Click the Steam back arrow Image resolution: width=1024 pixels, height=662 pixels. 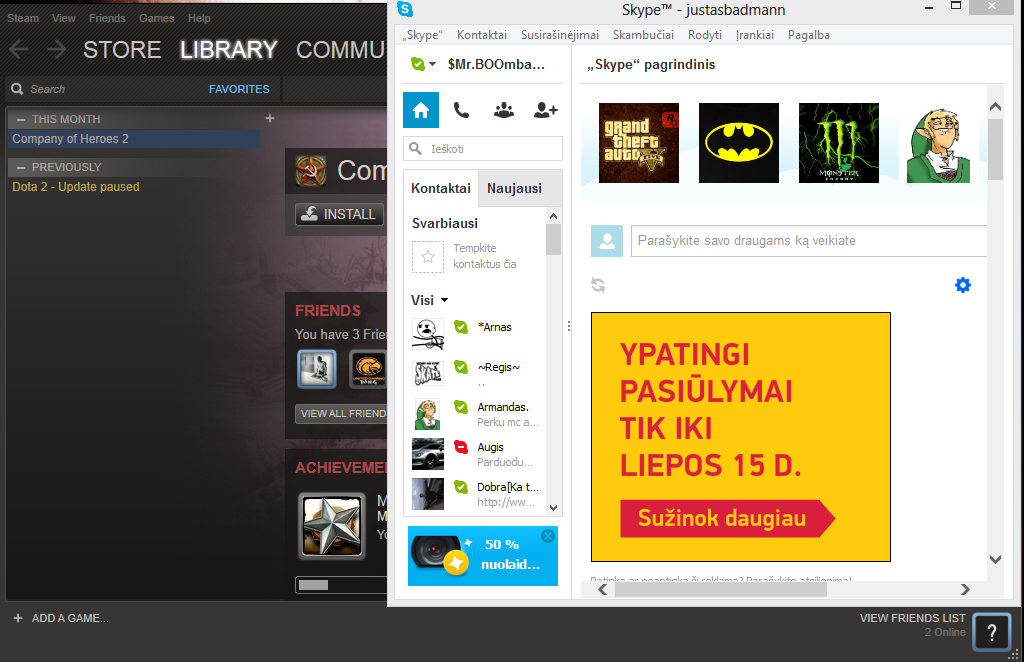pos(19,50)
